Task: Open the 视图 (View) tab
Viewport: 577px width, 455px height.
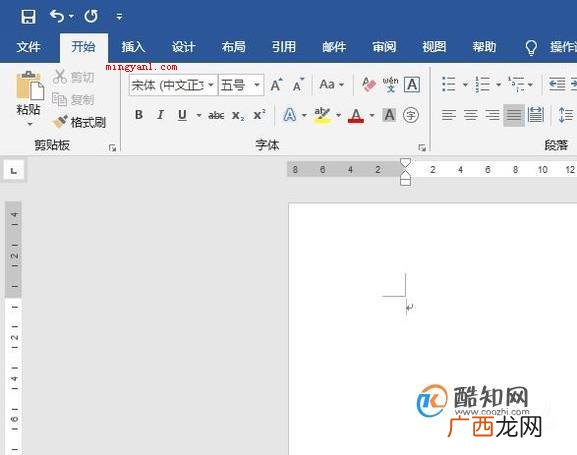Action: pyautogui.click(x=434, y=47)
